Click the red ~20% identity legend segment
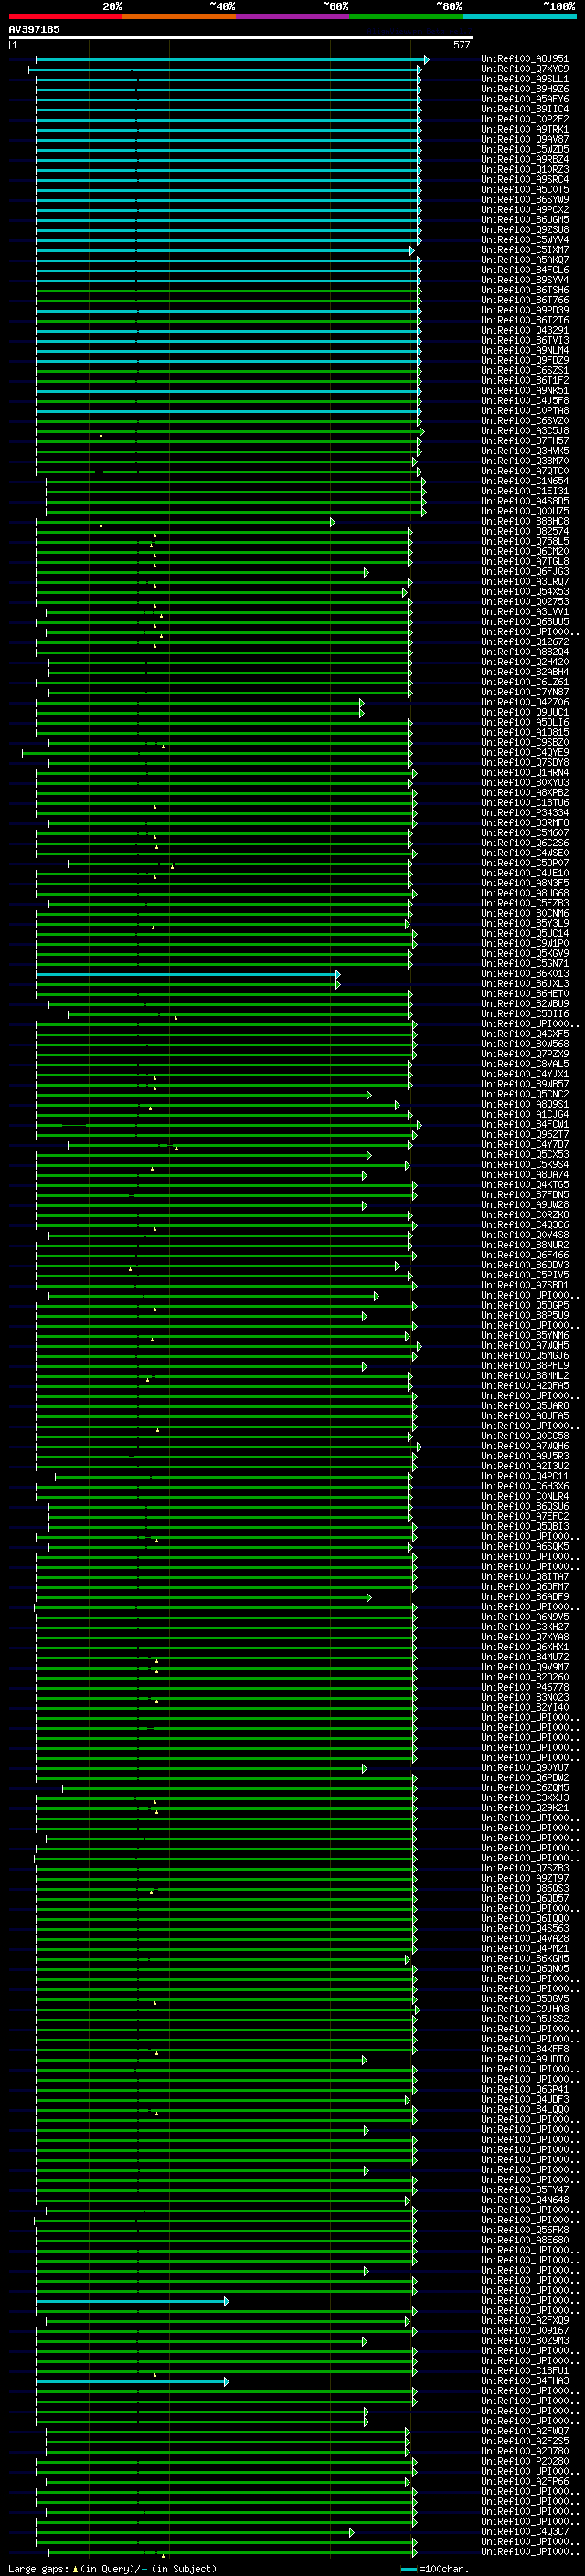The image size is (585, 2576). click(x=66, y=16)
